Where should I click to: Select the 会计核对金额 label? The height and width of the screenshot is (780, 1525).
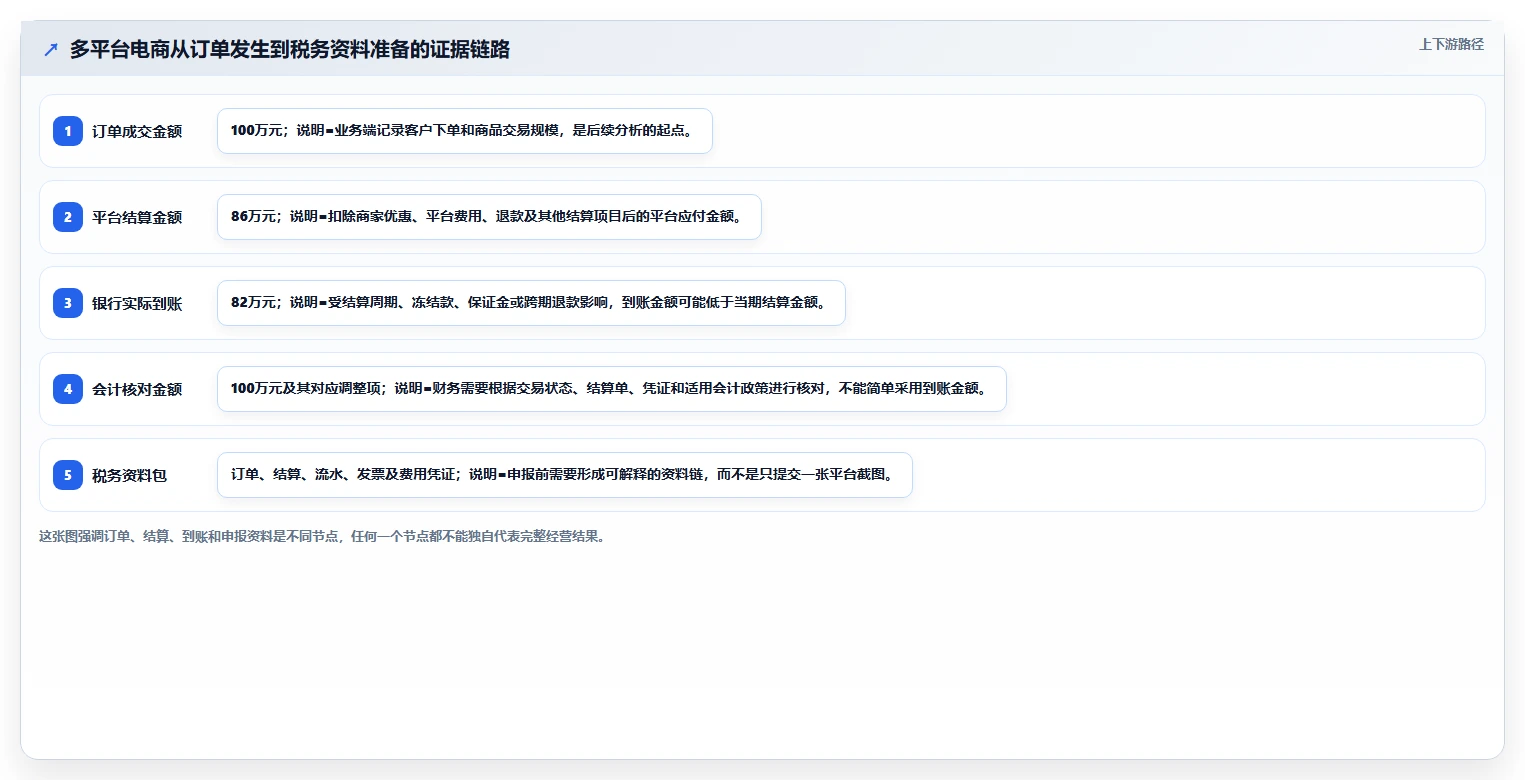pyautogui.click(x=137, y=389)
